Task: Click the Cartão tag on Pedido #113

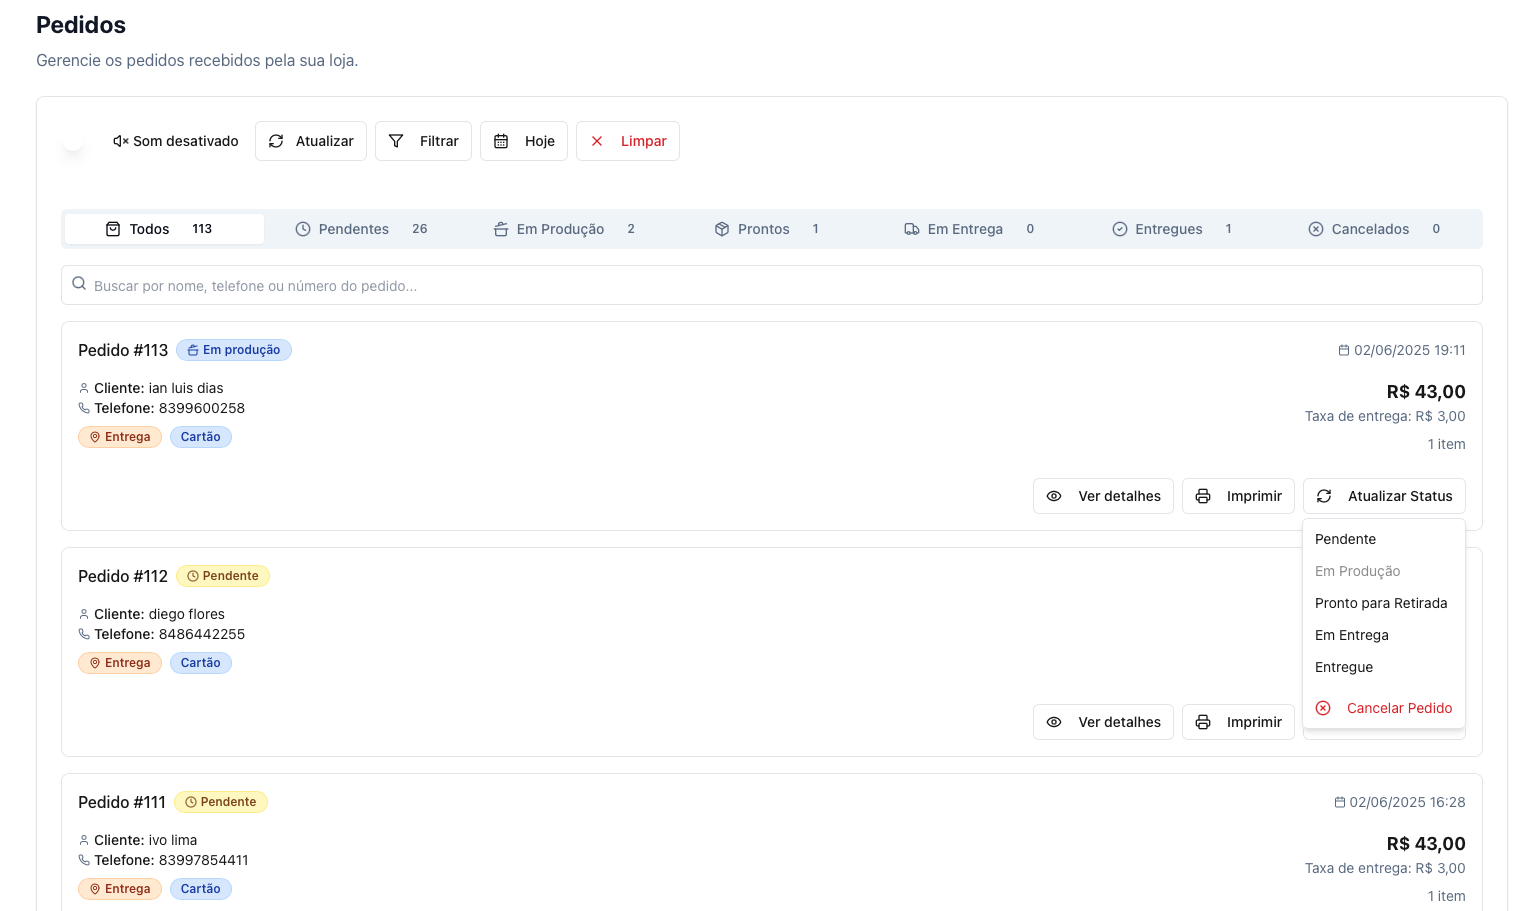Action: [x=201, y=437]
